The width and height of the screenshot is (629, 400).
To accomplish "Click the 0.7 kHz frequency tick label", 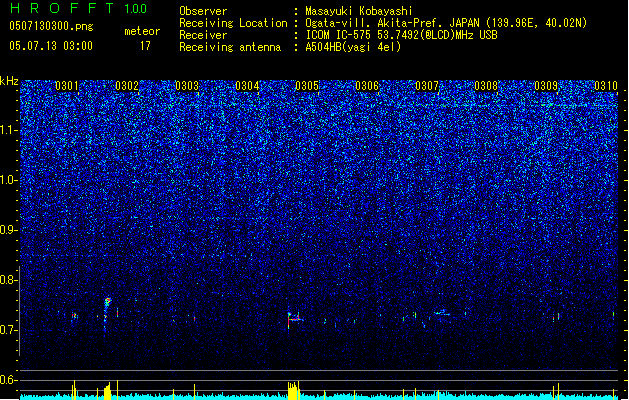I will 9,330.
